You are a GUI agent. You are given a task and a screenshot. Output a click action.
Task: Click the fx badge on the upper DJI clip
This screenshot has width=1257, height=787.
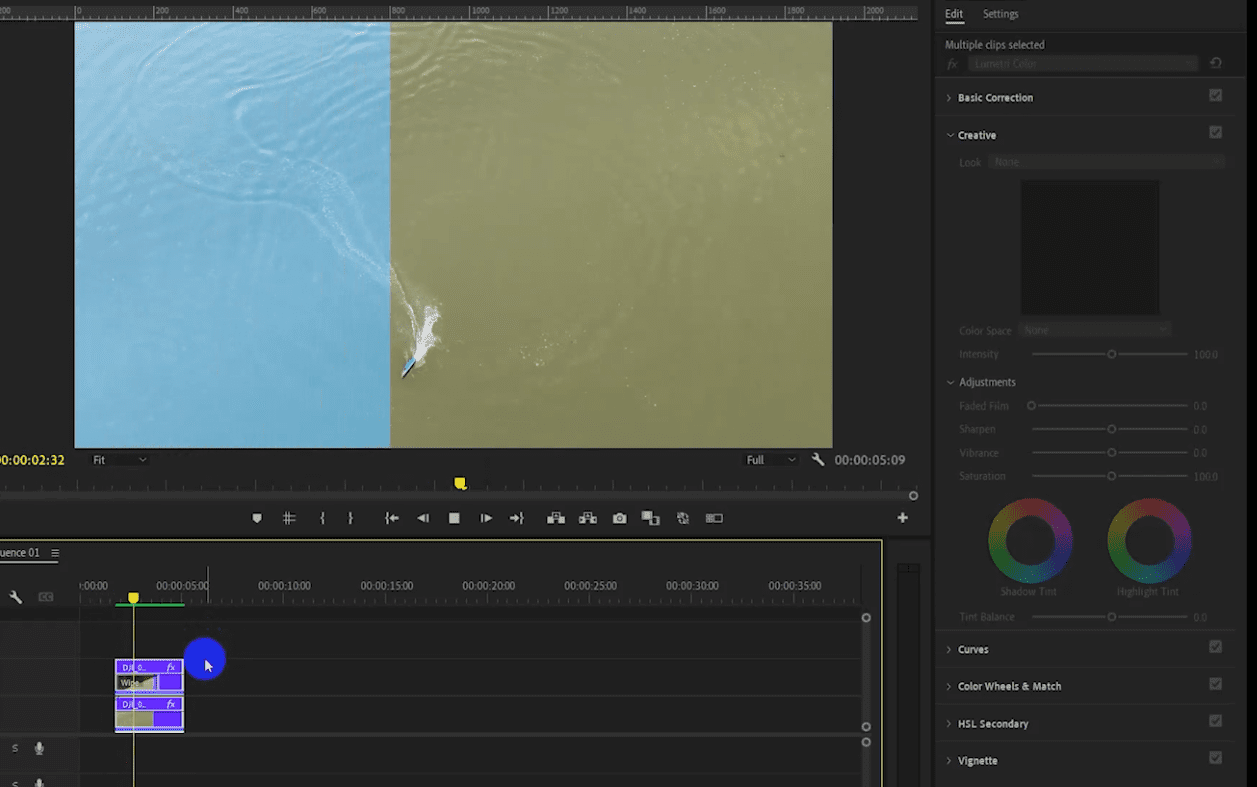tap(171, 667)
